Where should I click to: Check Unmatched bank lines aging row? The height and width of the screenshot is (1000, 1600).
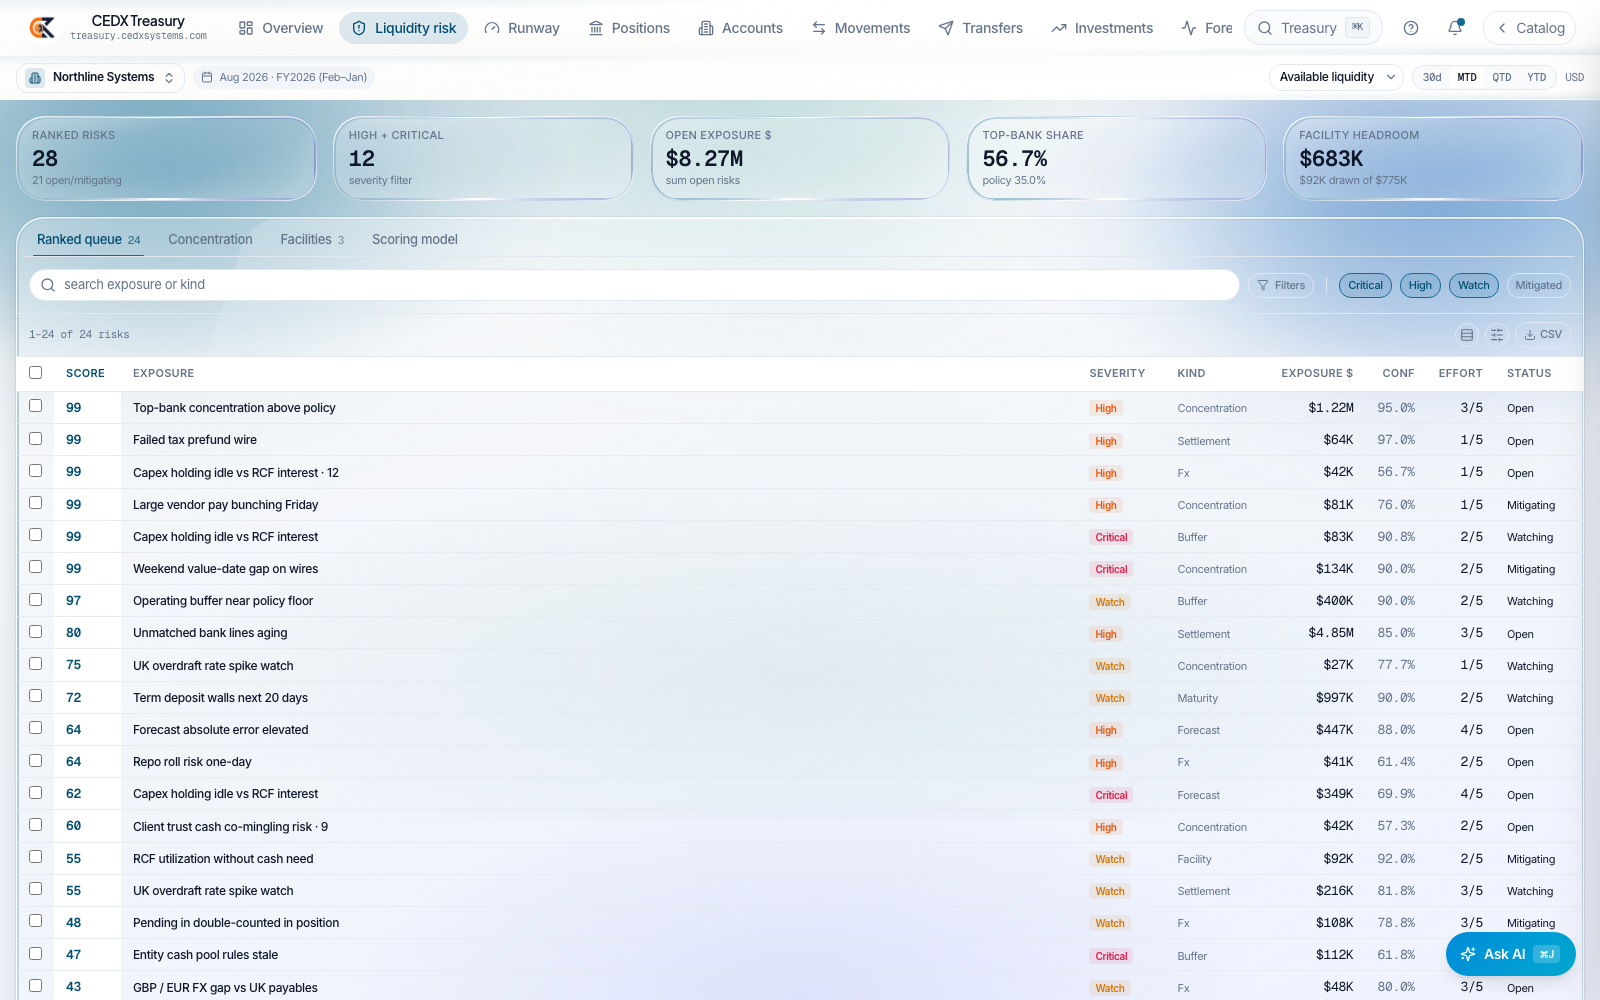tap(36, 632)
